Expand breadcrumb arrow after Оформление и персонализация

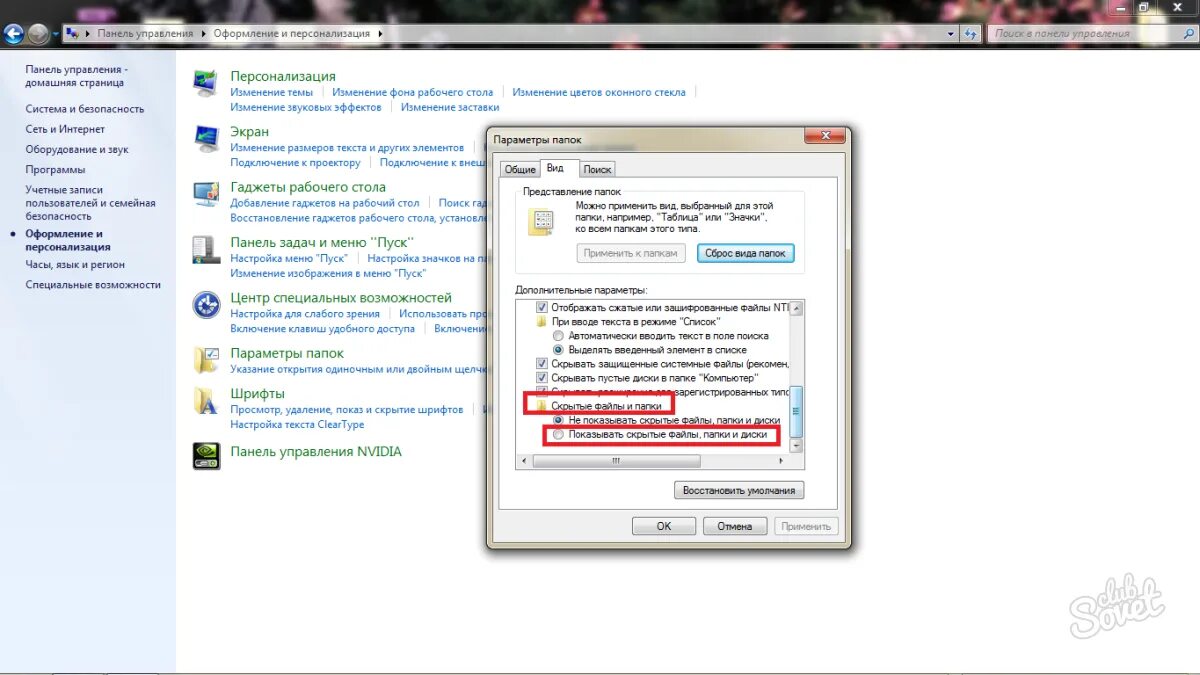[x=381, y=33]
